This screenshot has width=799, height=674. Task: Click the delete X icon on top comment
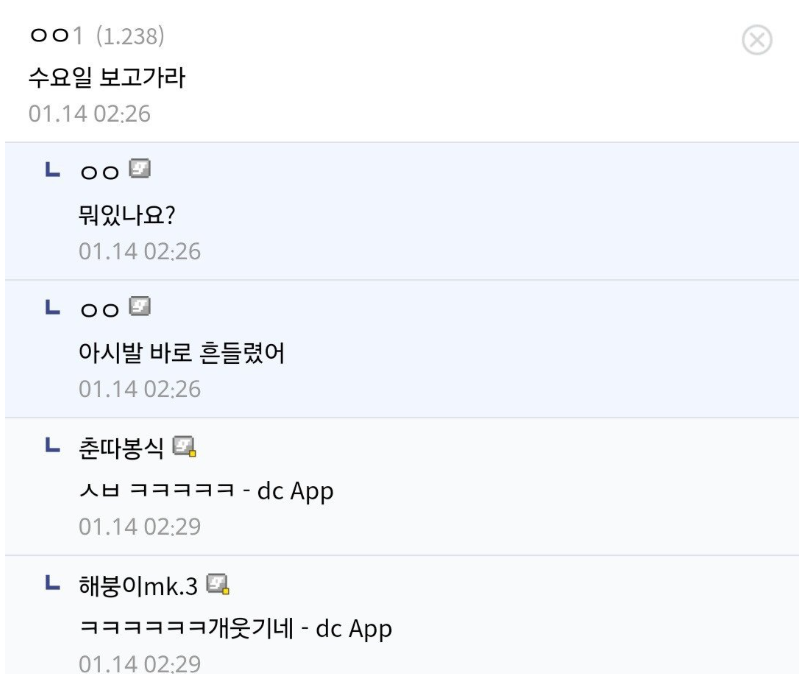757,41
